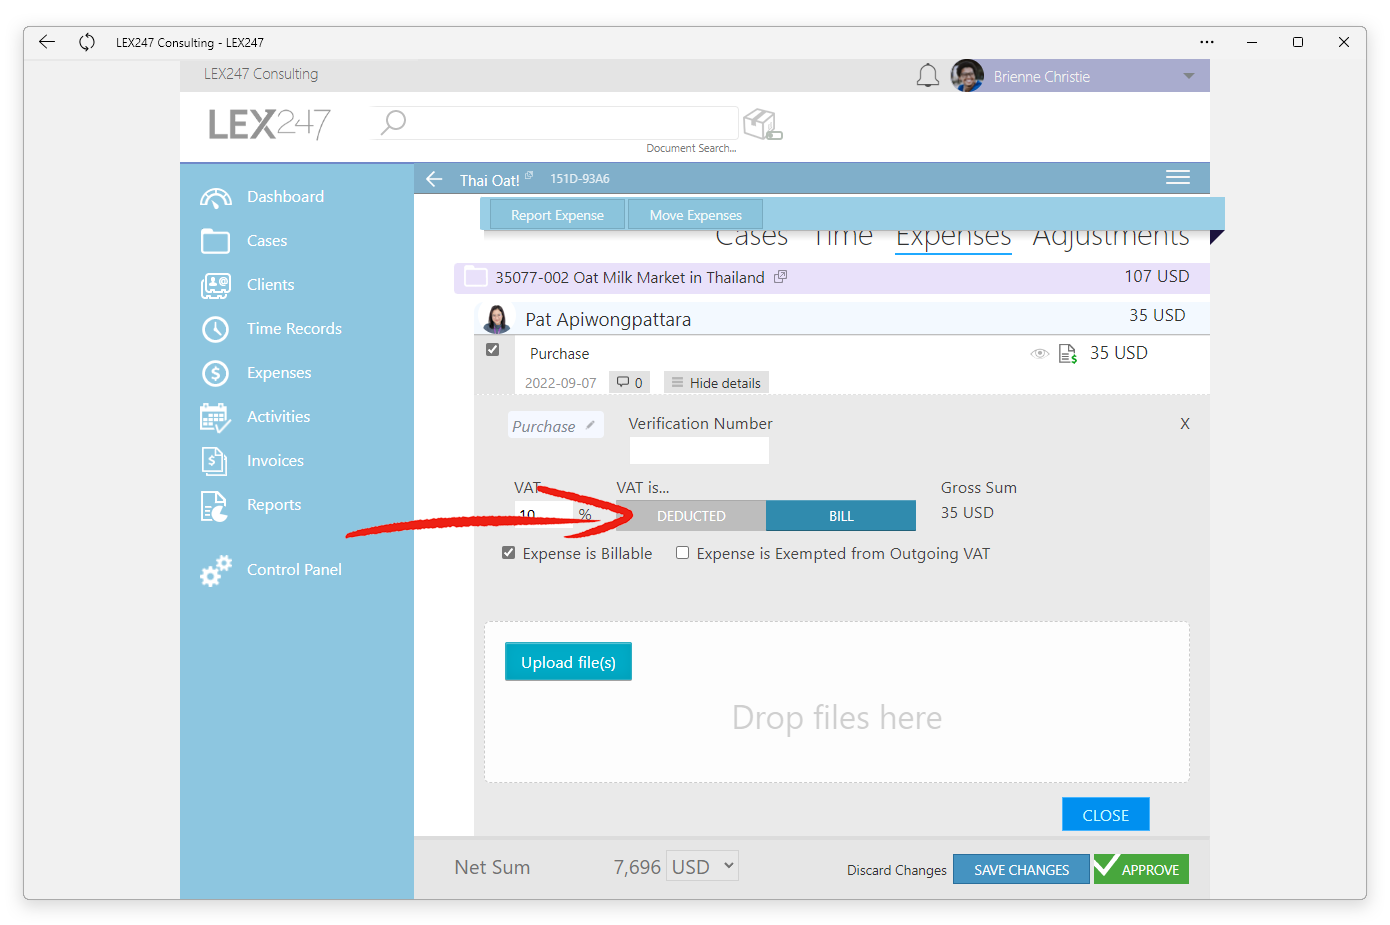Click the Upload file(s) button
Screen dimensions: 1390x925
point(568,662)
